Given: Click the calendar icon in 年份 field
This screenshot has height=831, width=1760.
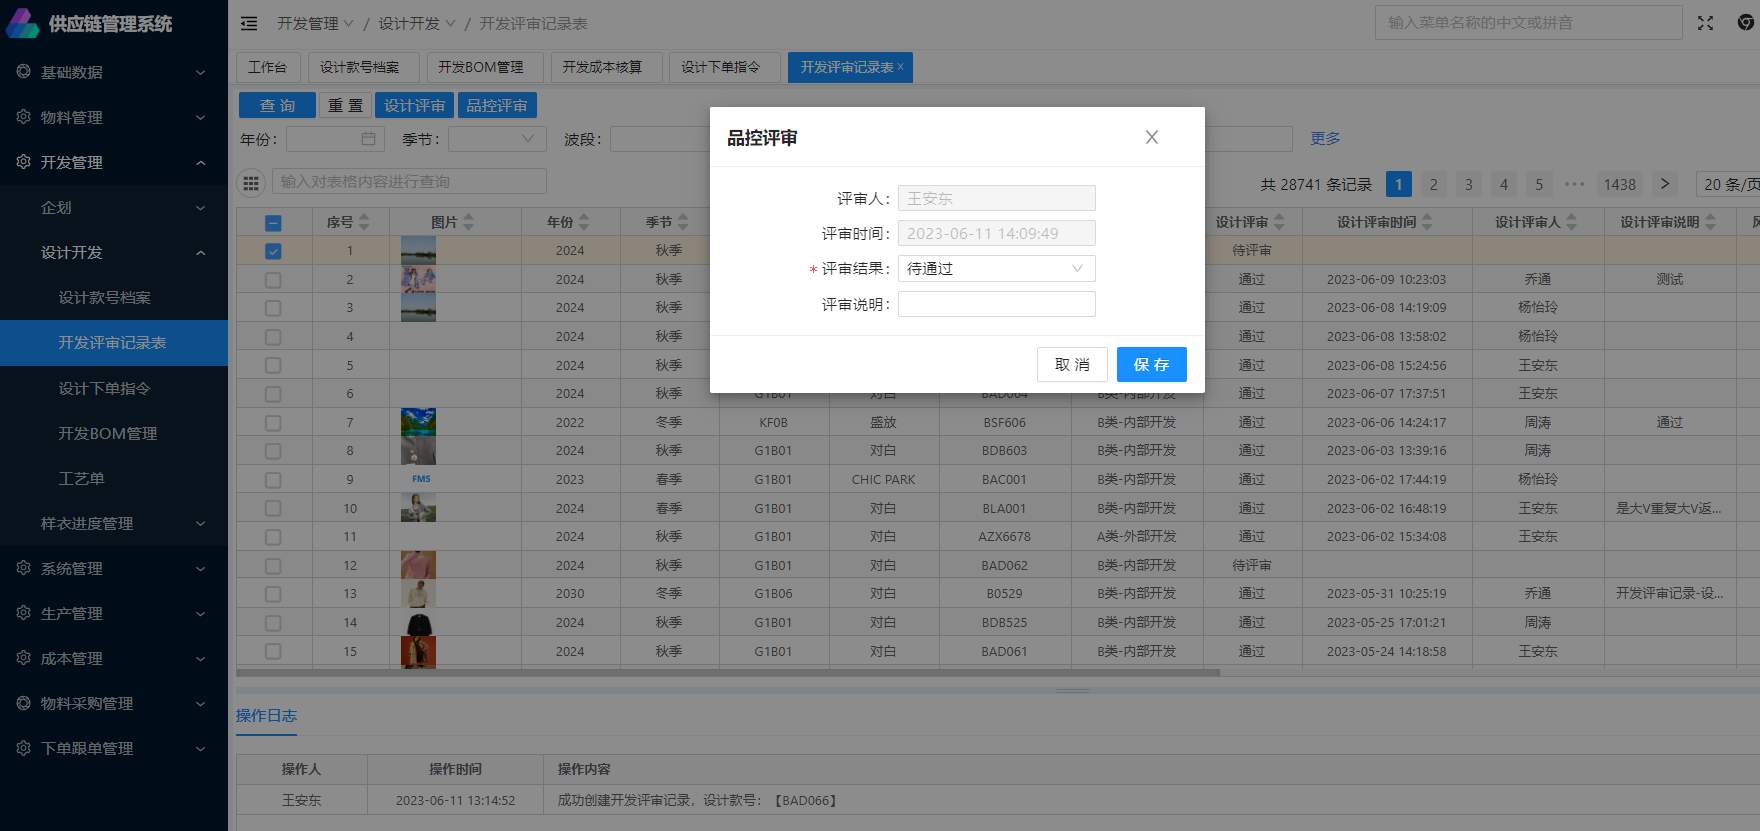Looking at the screenshot, I should pos(368,139).
